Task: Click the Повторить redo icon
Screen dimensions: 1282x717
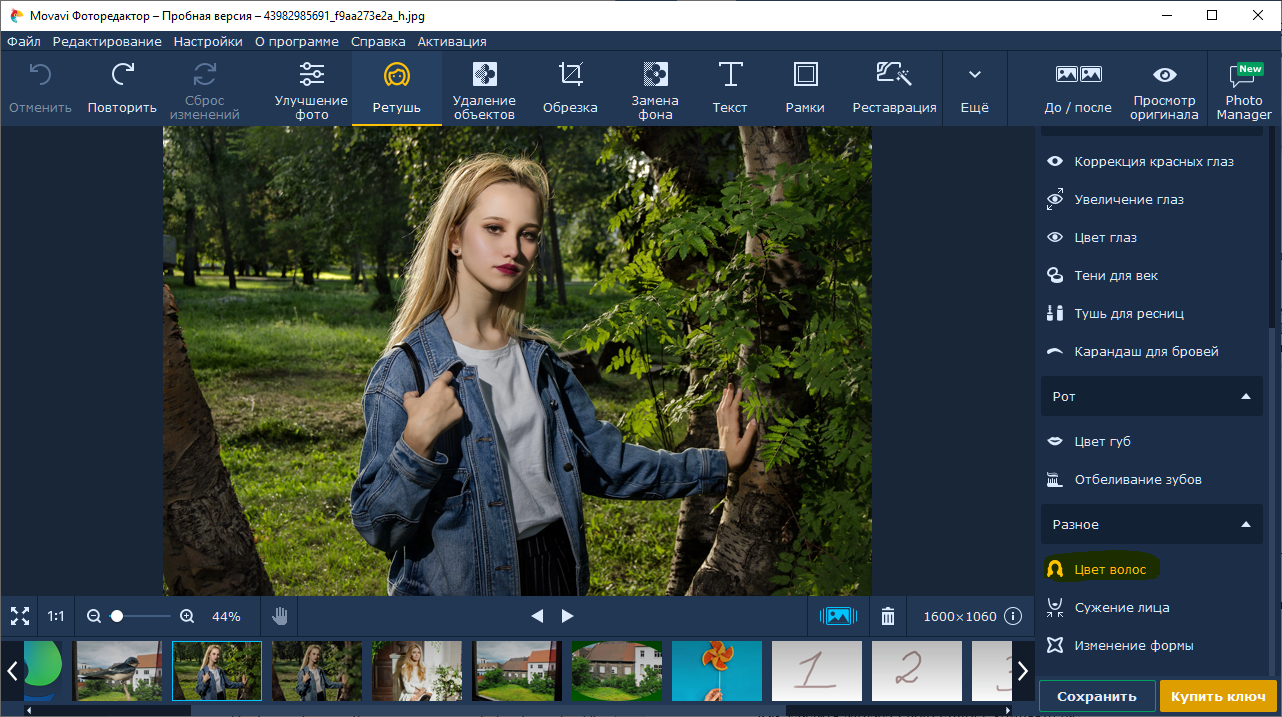Action: click(x=122, y=75)
